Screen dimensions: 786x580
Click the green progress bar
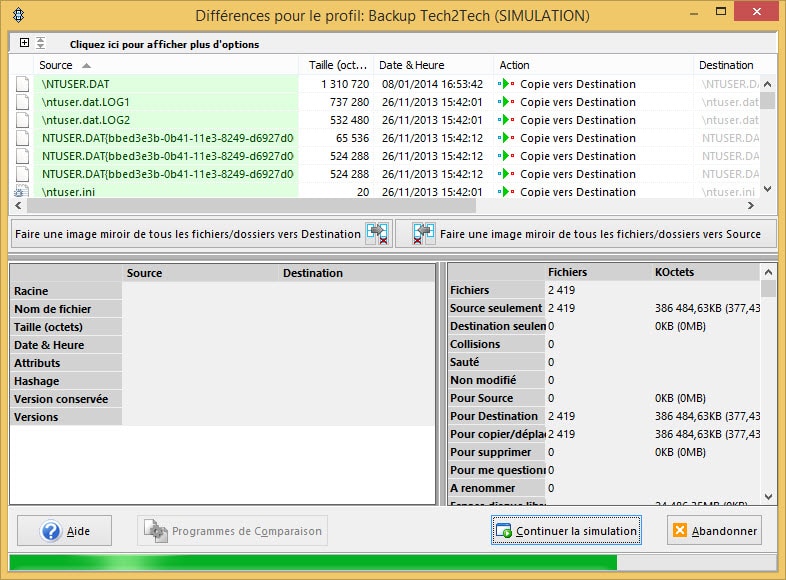(312, 563)
